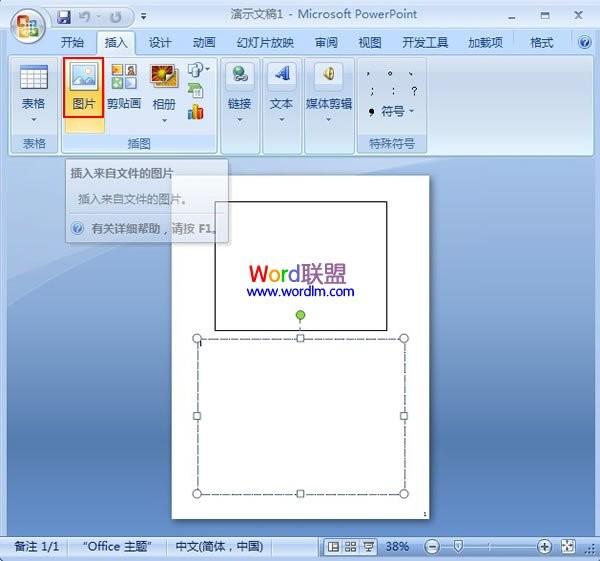This screenshot has width=600, height=561.
Task: Fit slide to current window icon
Action: [x=568, y=546]
